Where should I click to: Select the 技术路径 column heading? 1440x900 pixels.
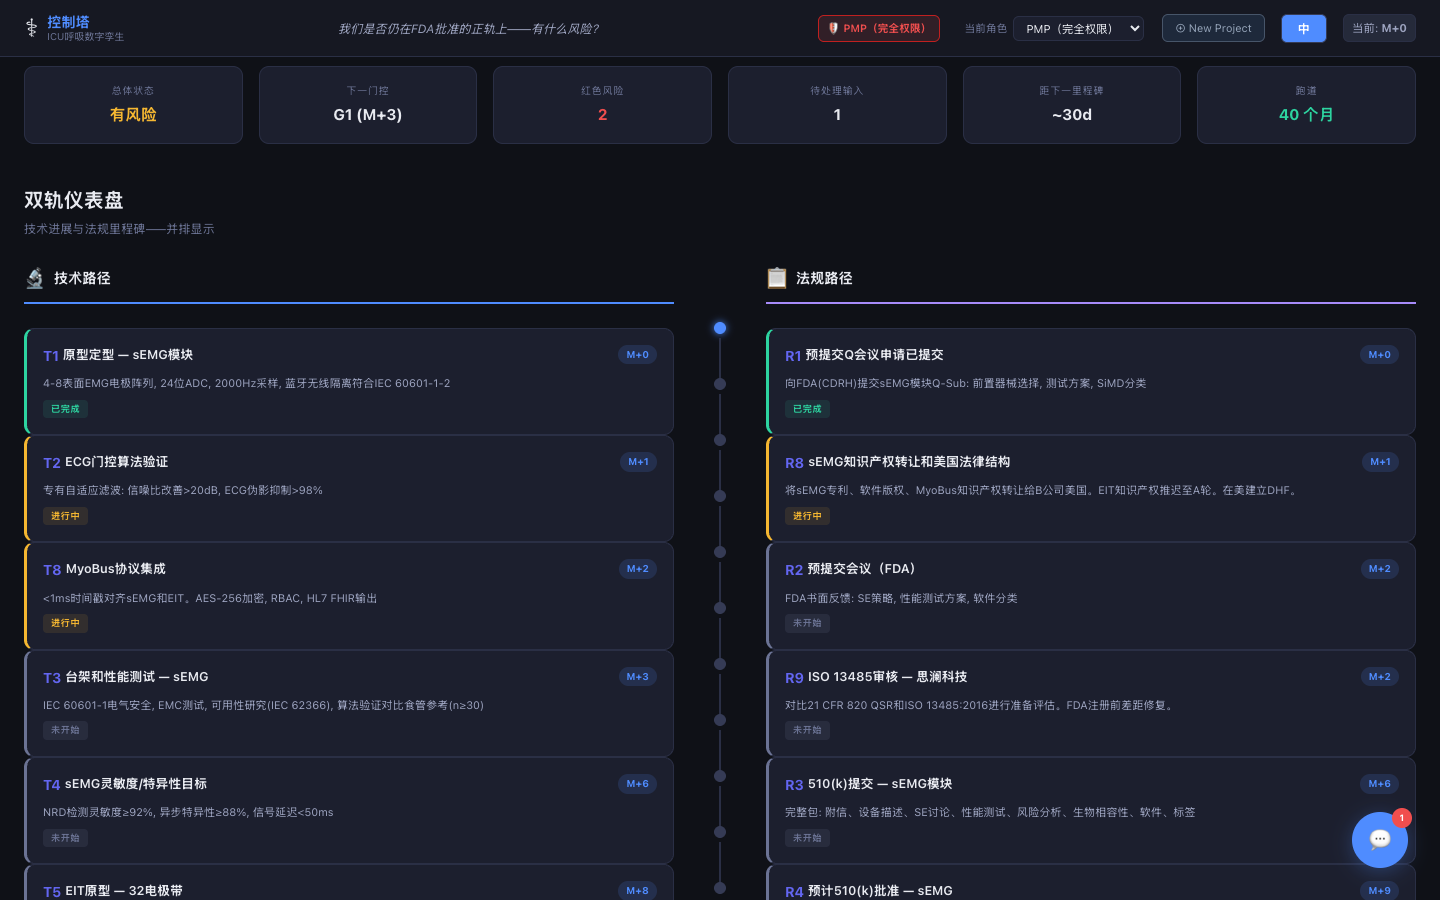[x=82, y=278]
